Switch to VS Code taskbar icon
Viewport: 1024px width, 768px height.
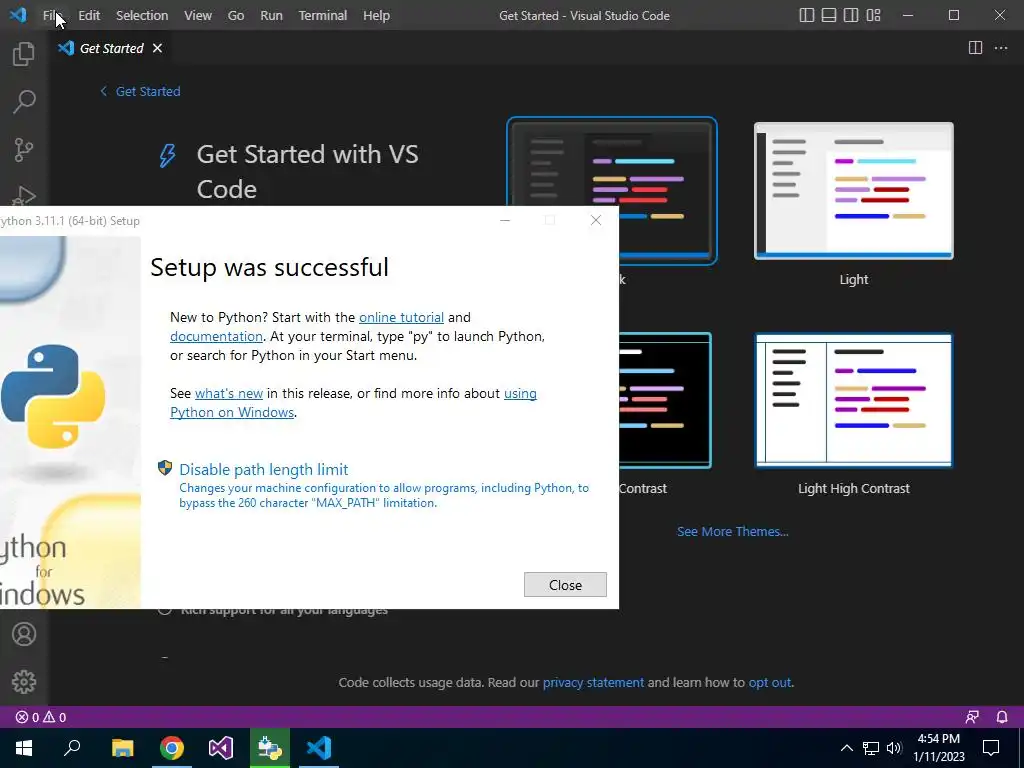319,748
